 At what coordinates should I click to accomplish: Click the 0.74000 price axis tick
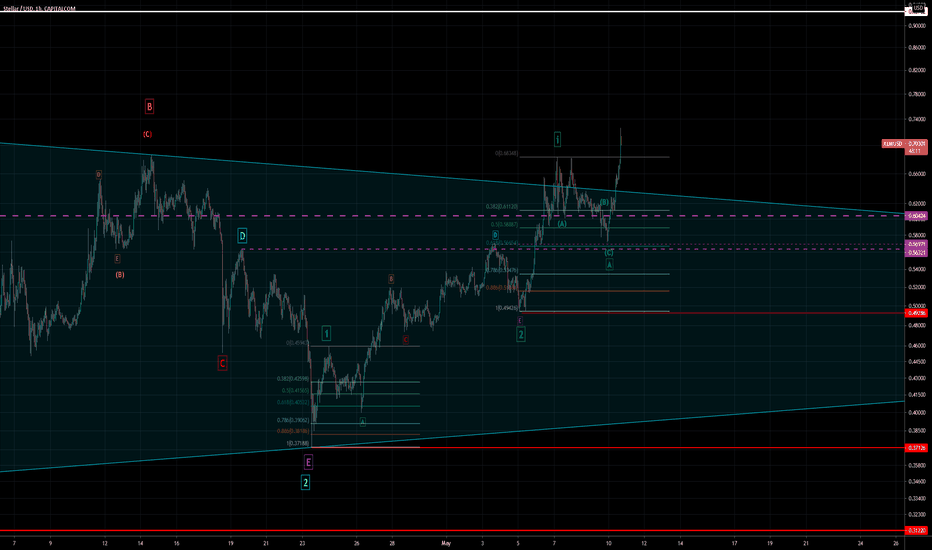tap(918, 120)
